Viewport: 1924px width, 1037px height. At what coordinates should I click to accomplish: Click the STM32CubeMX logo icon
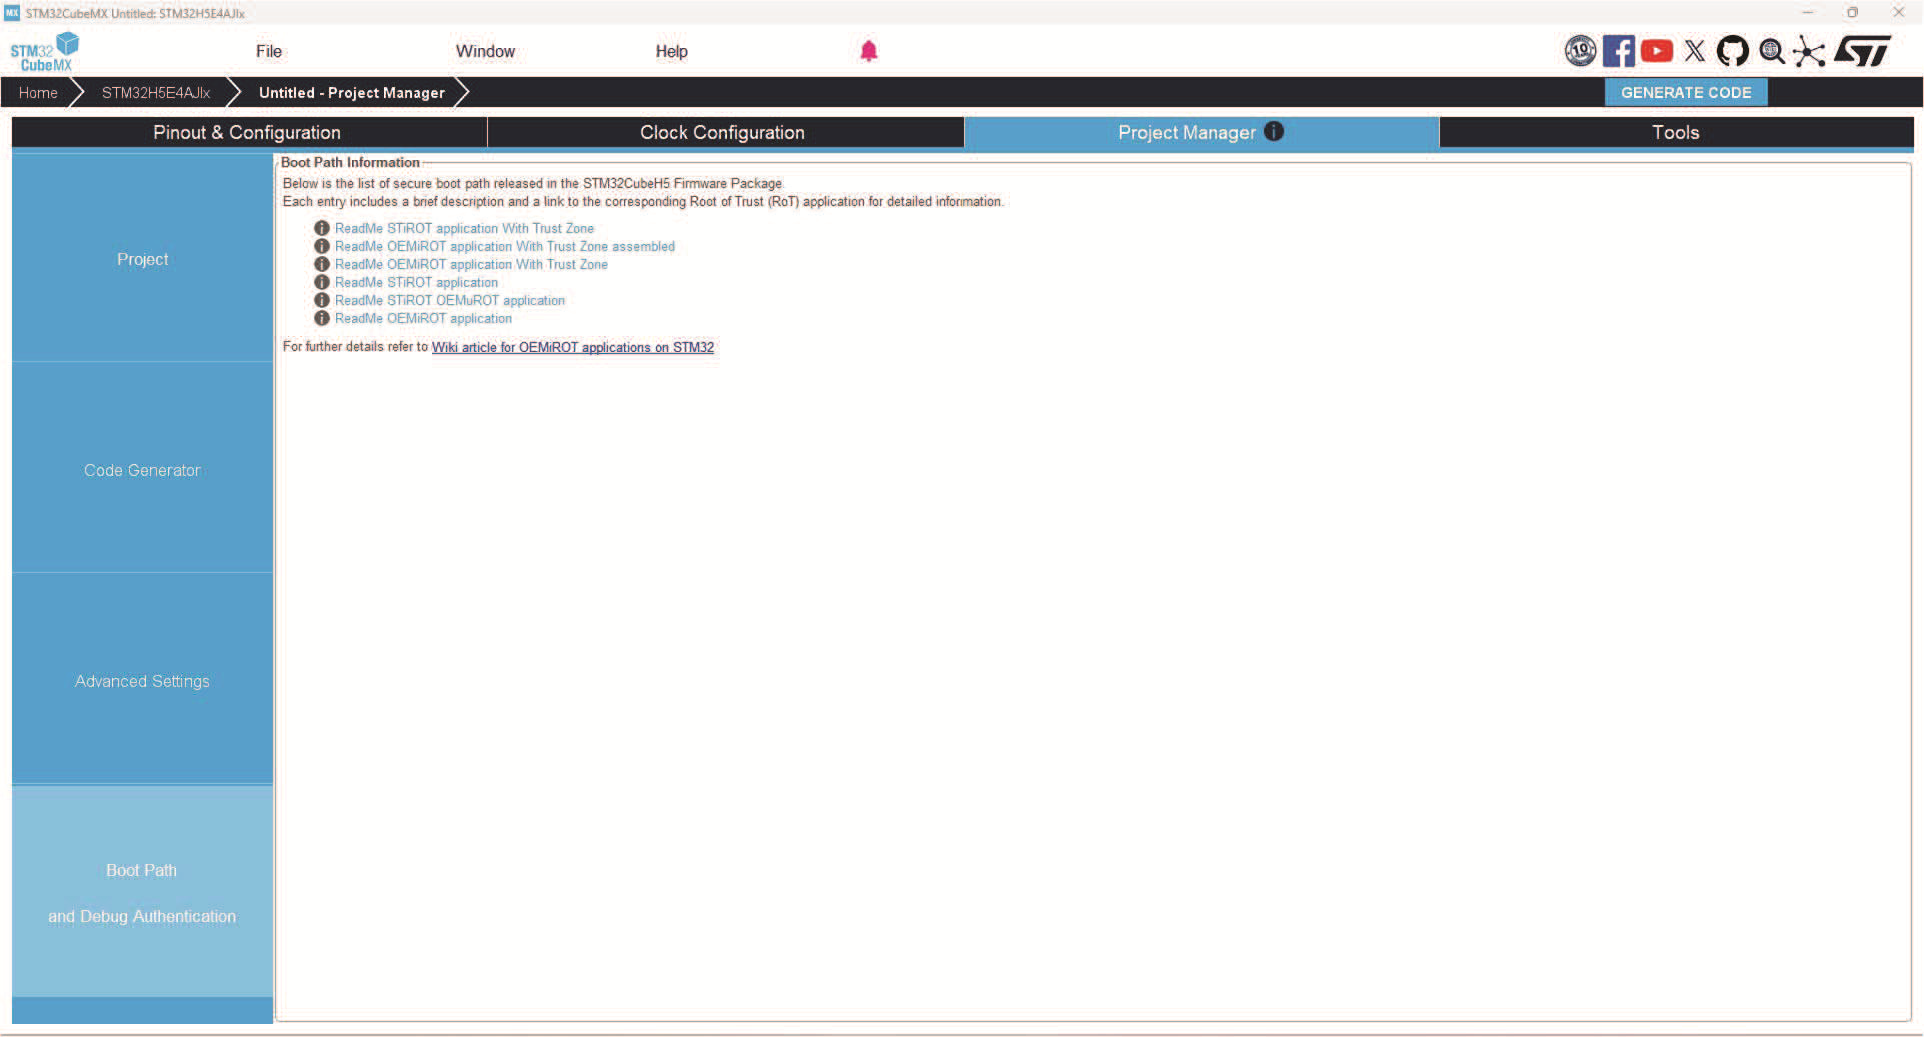click(44, 52)
